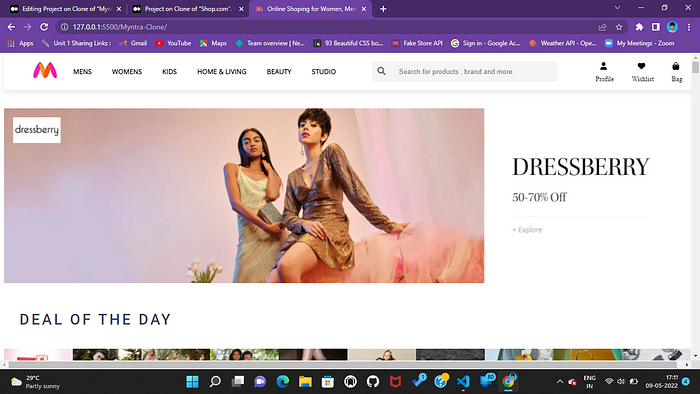Viewport: 700px width, 394px height.
Task: Bookmark this page with the star icon
Action: (x=619, y=27)
